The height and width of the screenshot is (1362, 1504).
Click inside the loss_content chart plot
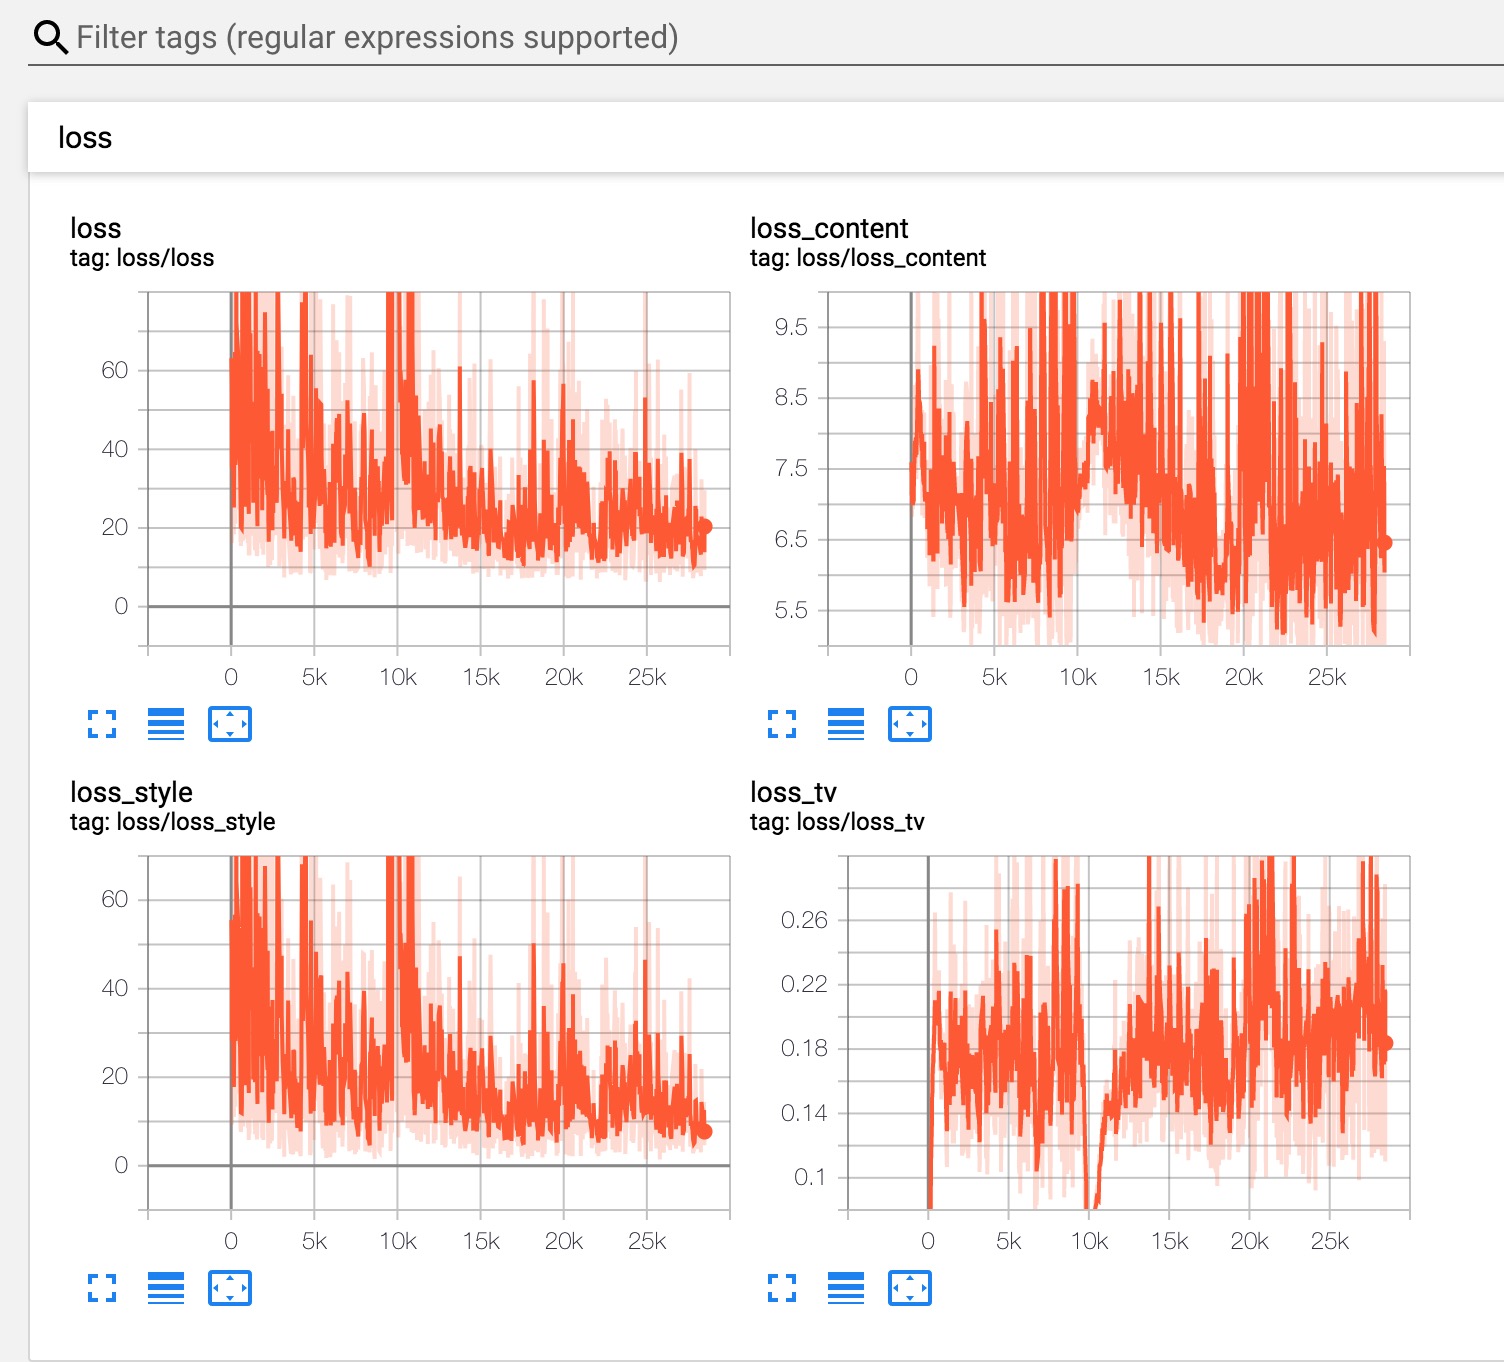click(x=1119, y=469)
